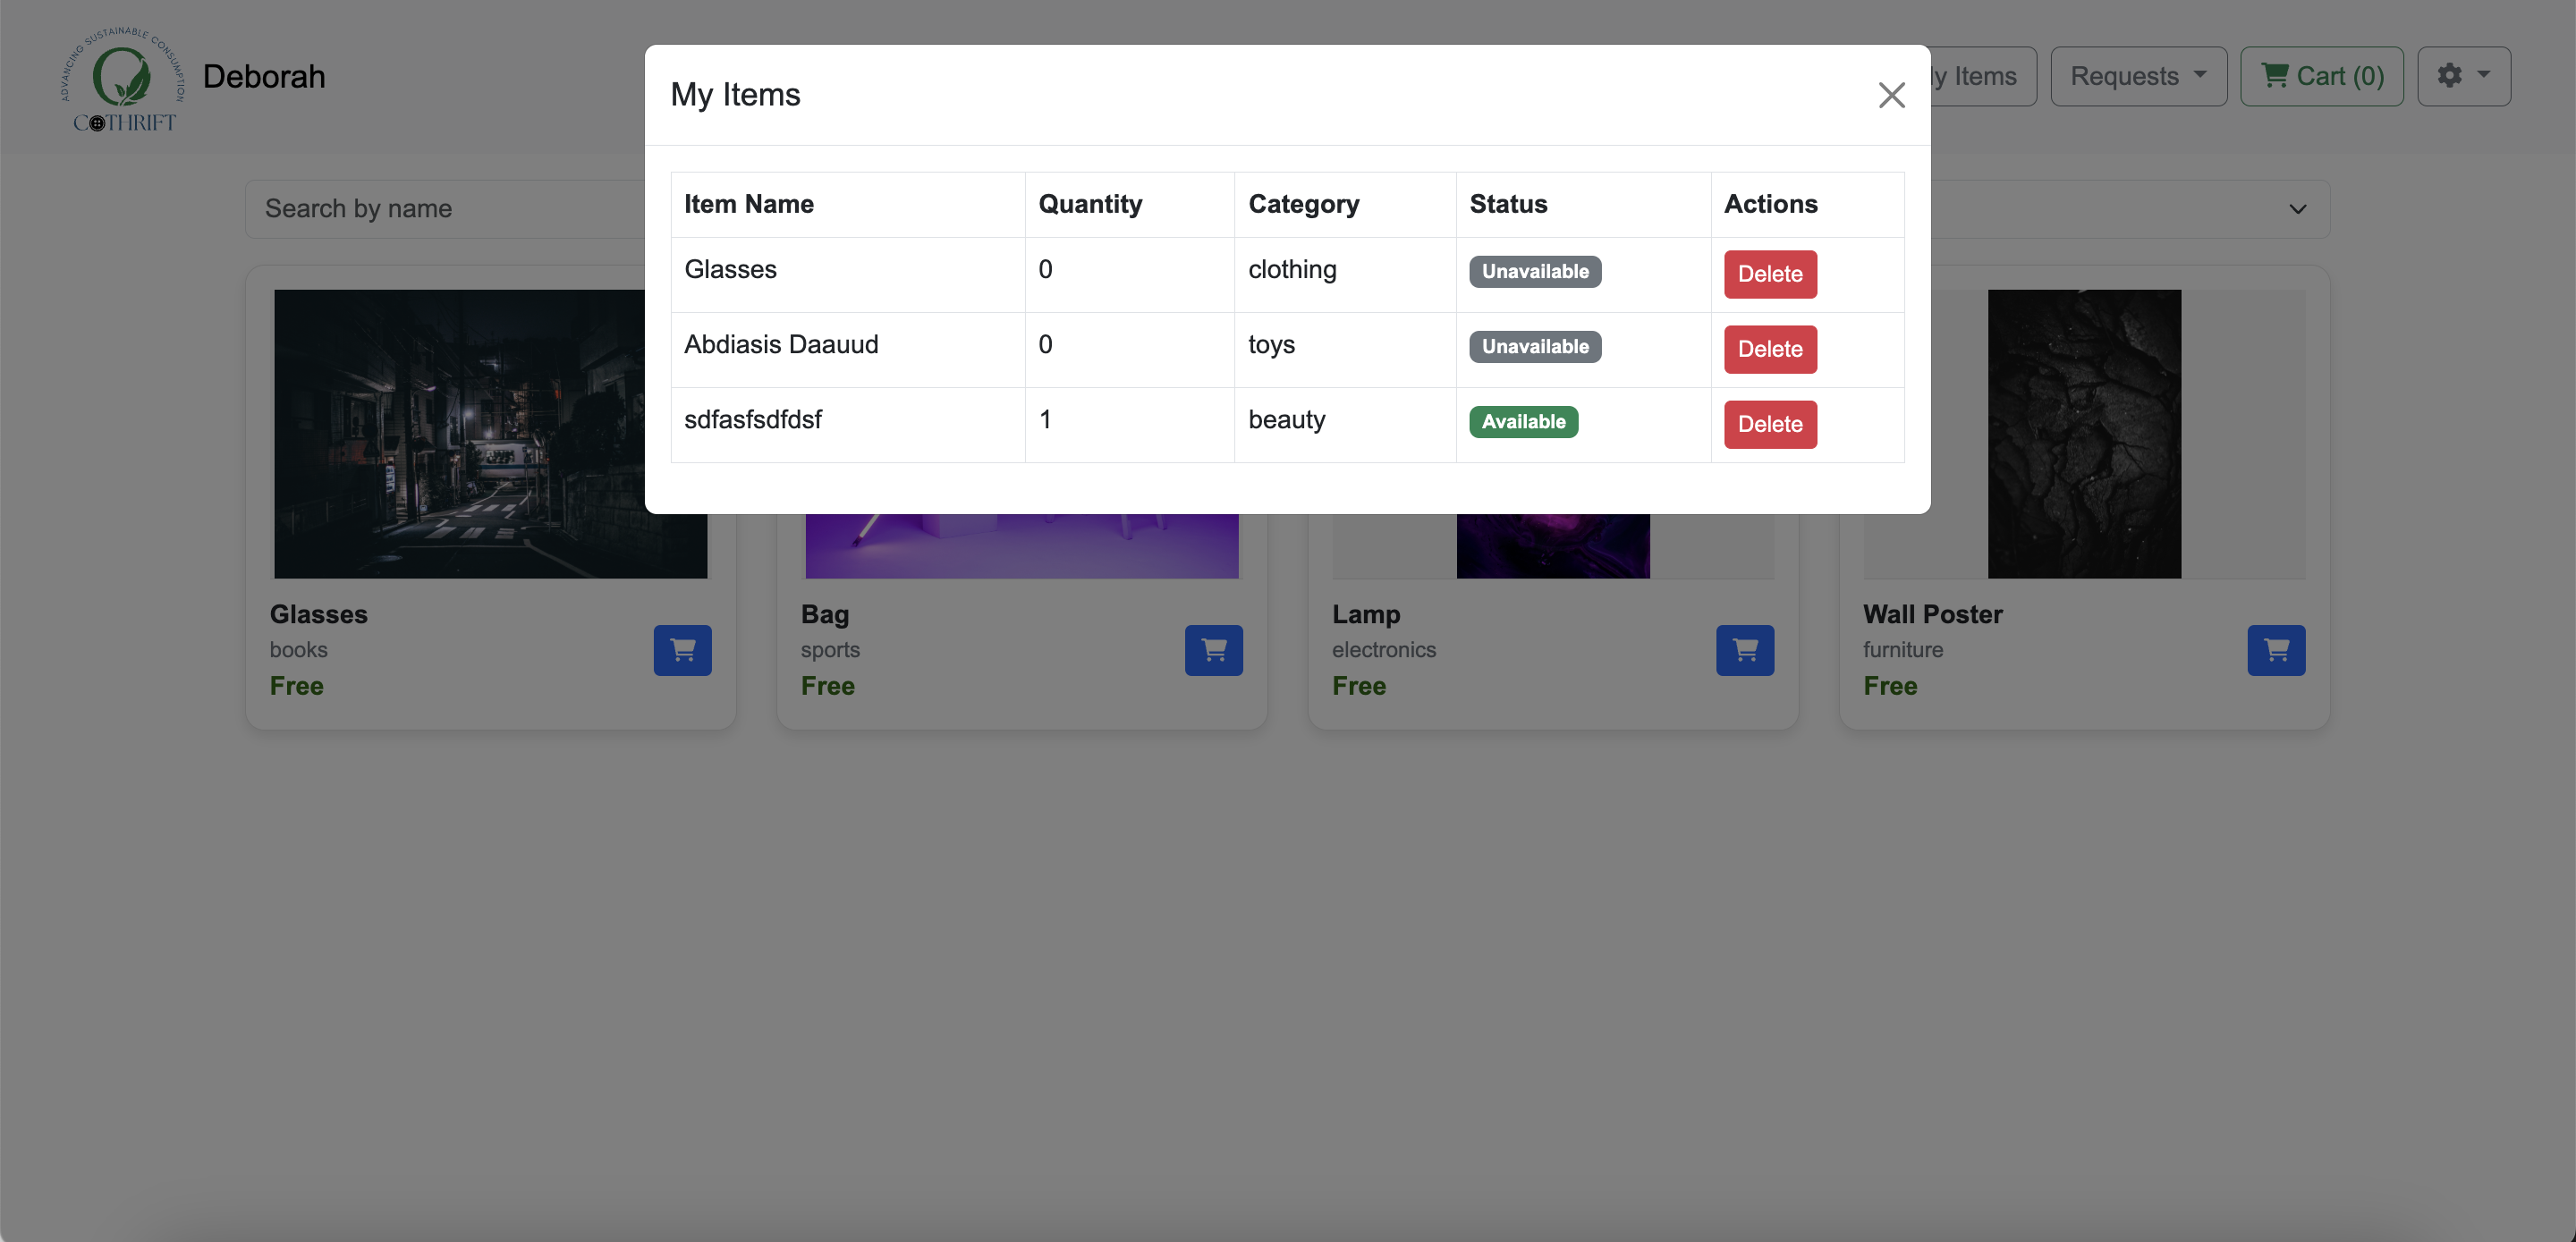
Task: Close the My Items dialog
Action: pyautogui.click(x=1890, y=95)
